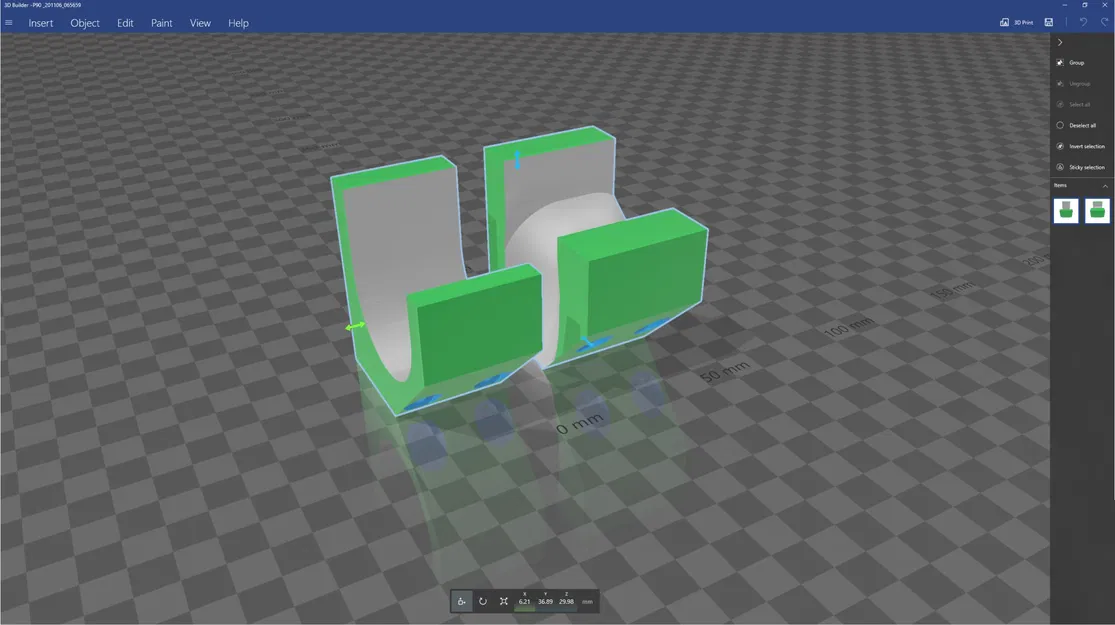Click the Ungroup option

pos(1073,83)
